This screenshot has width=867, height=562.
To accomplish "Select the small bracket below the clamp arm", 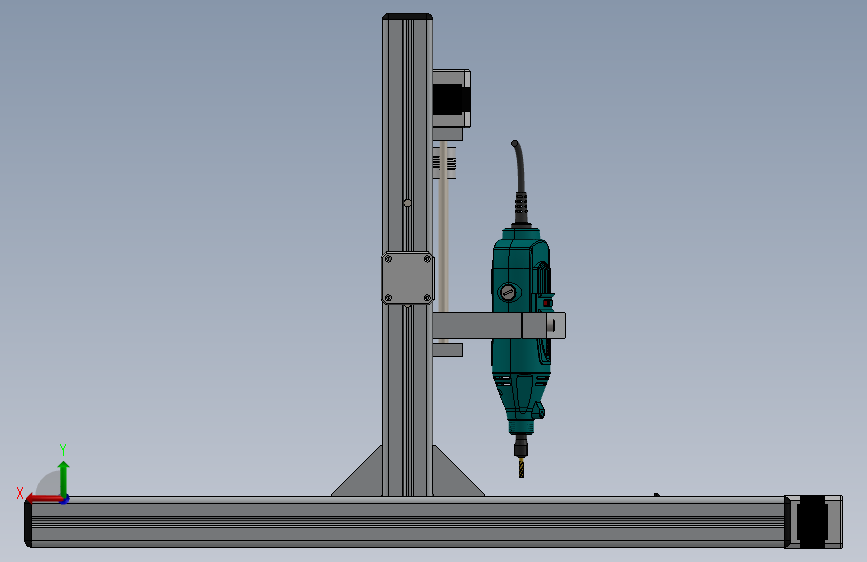I will [x=447, y=350].
